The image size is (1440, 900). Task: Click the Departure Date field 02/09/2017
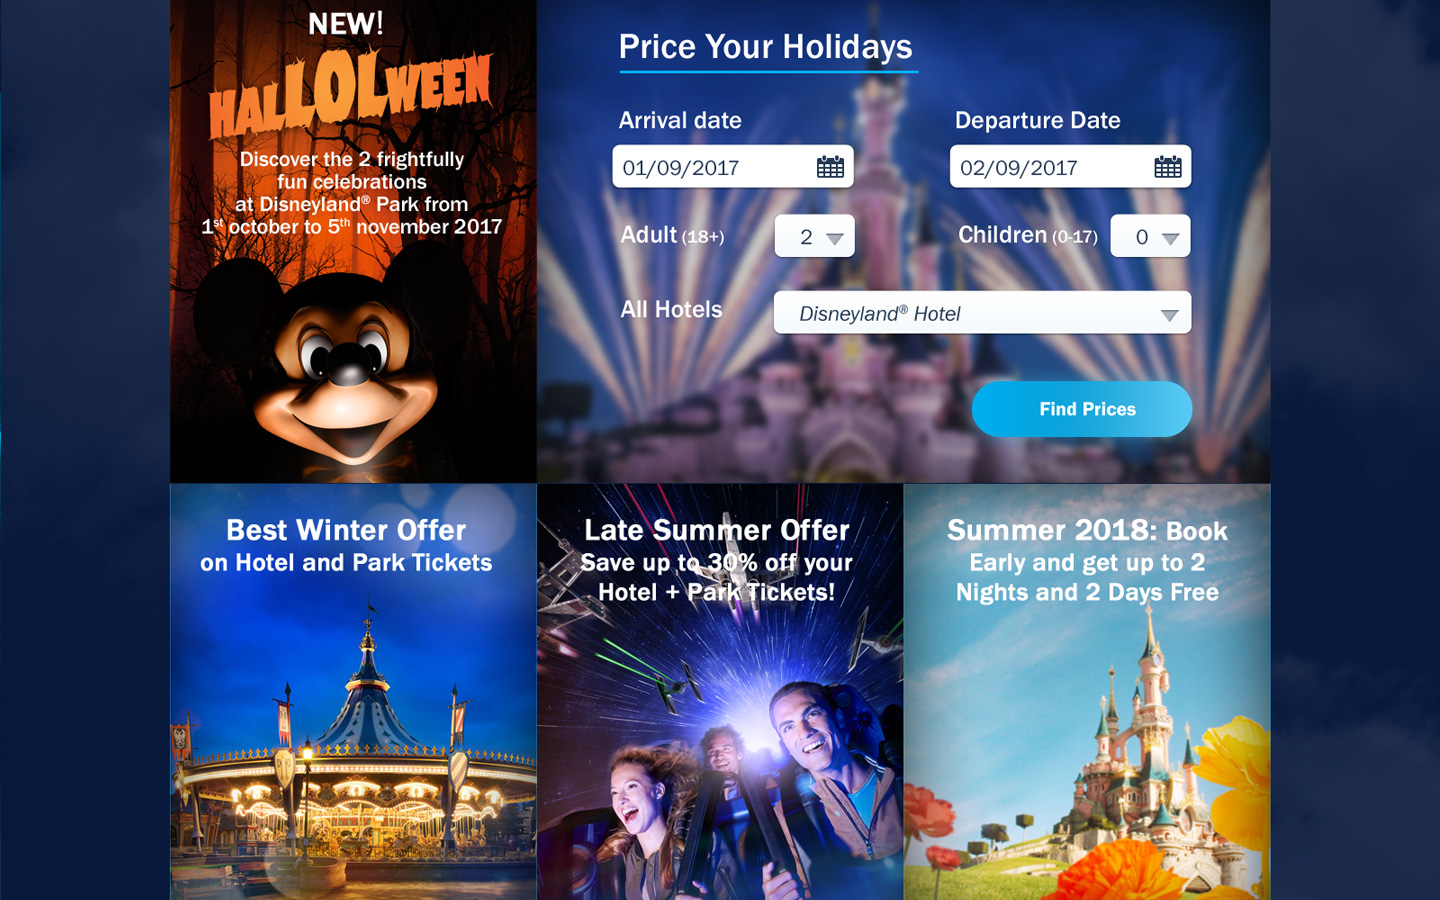[1070, 167]
